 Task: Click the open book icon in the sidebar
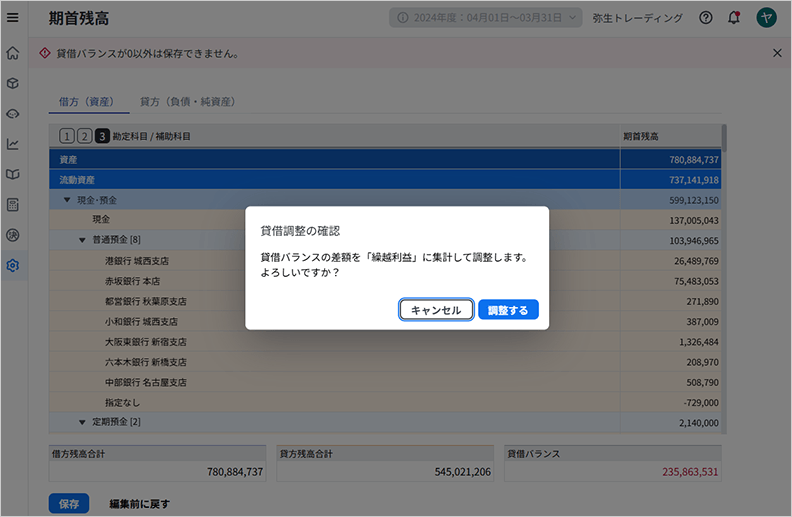[13, 174]
